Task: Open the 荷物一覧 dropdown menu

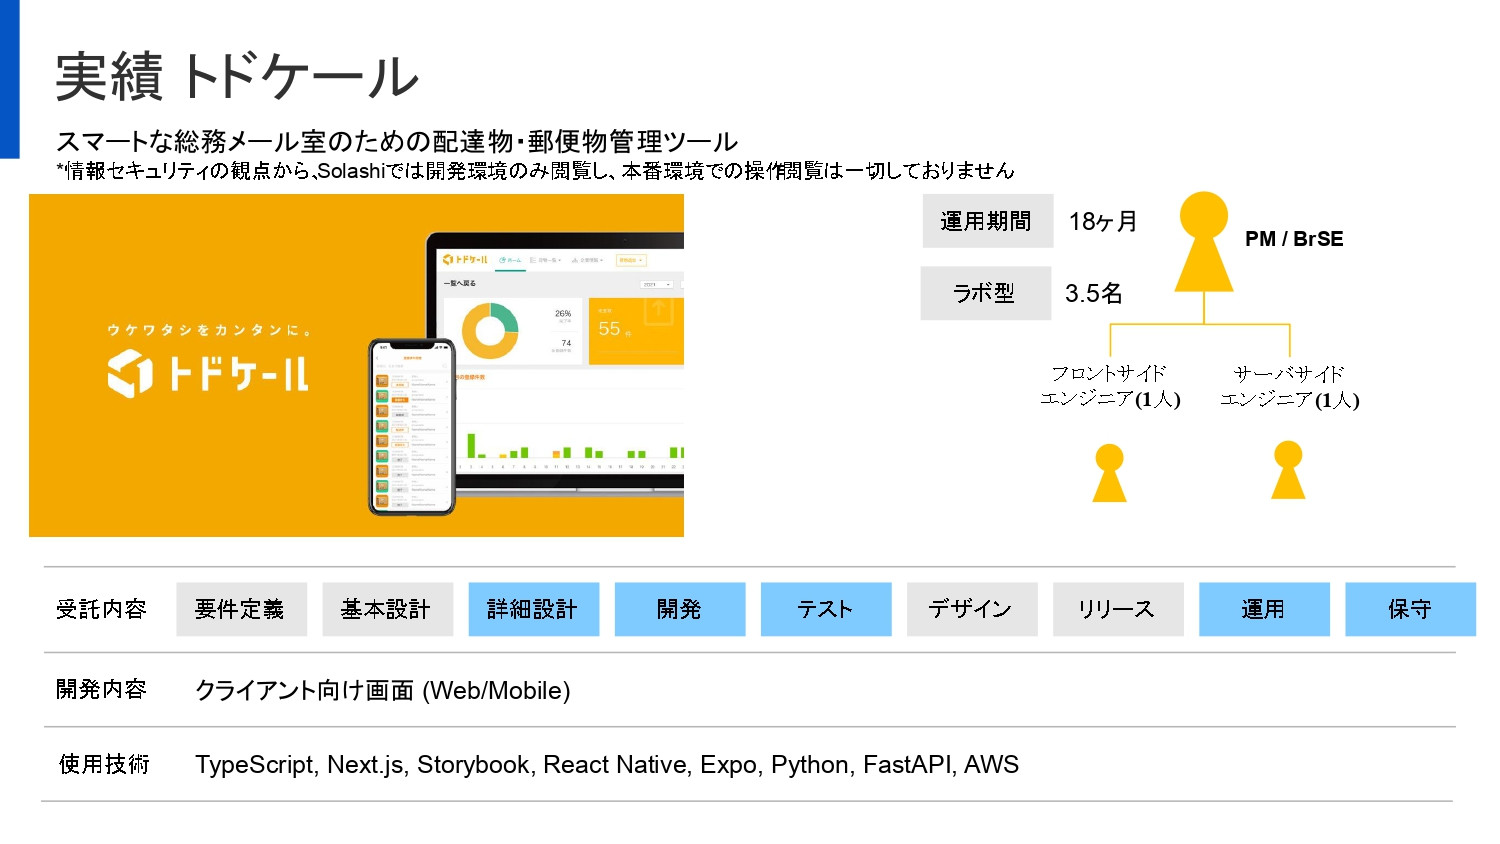Action: 549,260
